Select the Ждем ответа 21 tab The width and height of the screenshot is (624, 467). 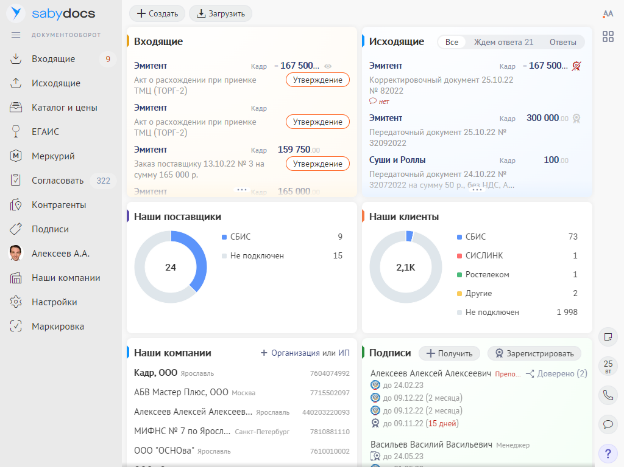[x=503, y=42]
